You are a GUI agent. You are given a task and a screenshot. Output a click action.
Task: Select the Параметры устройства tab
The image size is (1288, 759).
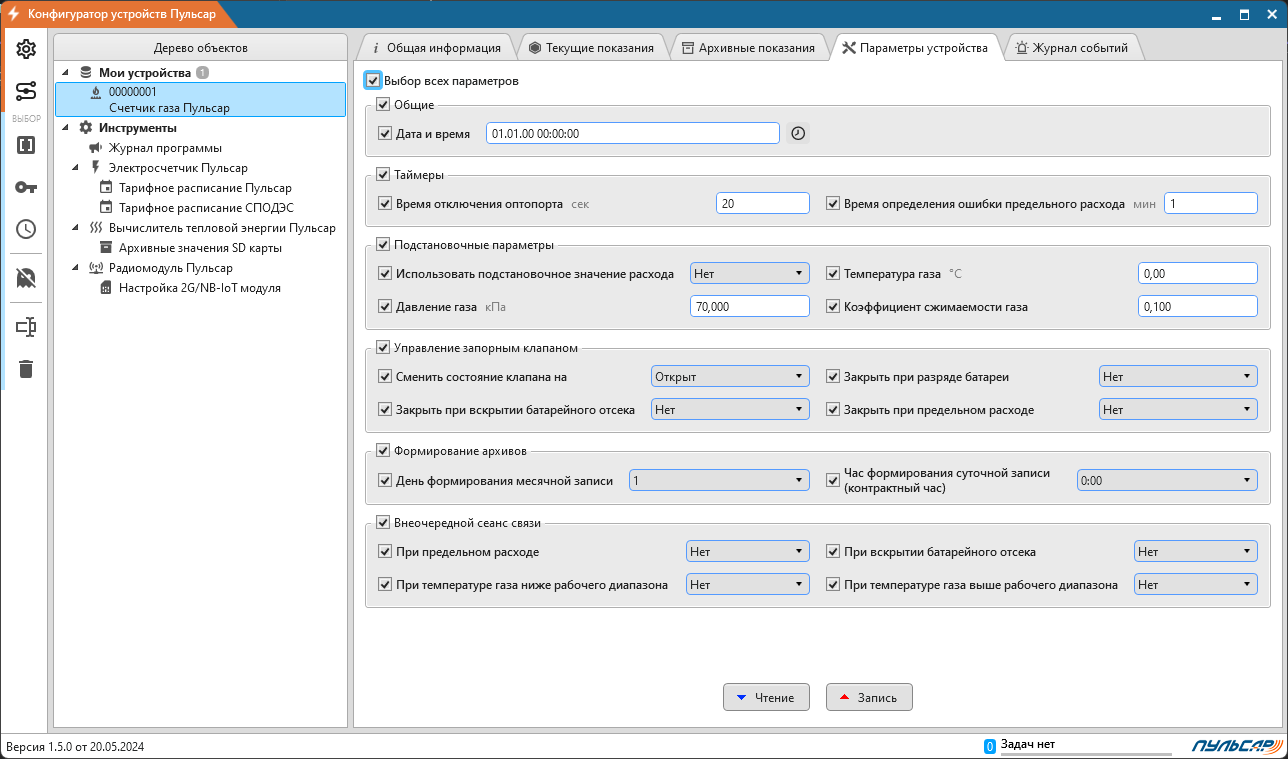(x=915, y=48)
